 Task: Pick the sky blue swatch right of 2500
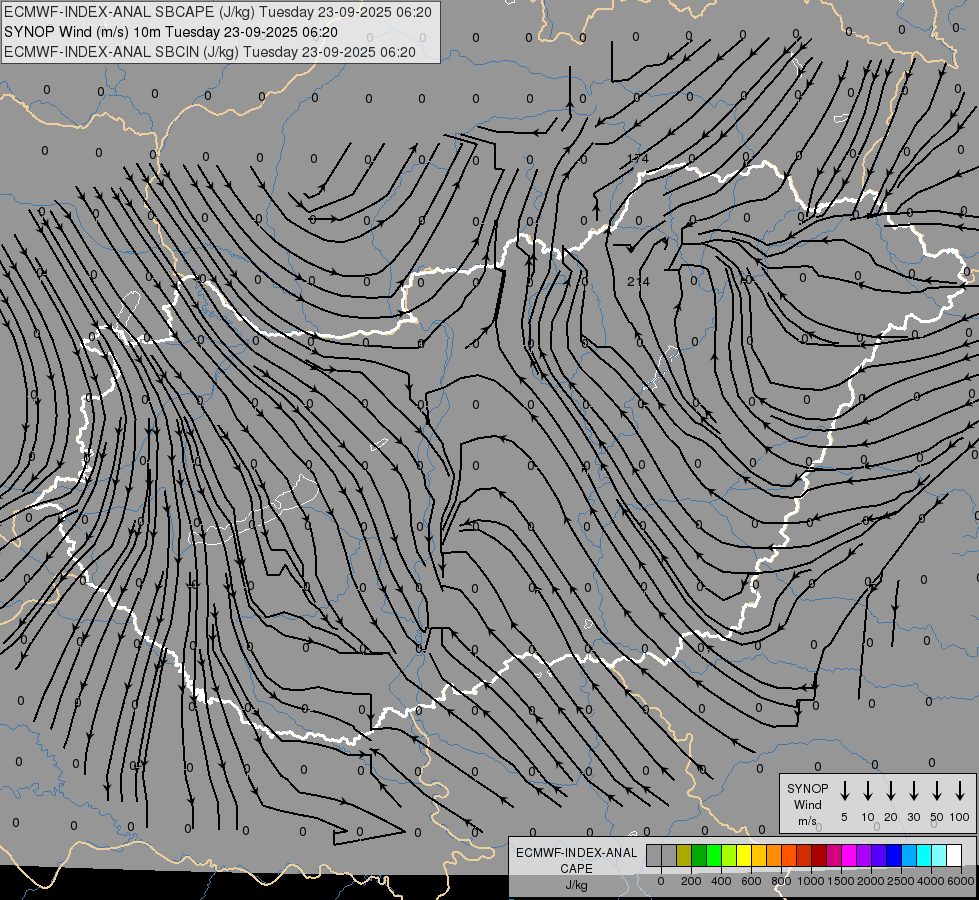click(x=908, y=855)
